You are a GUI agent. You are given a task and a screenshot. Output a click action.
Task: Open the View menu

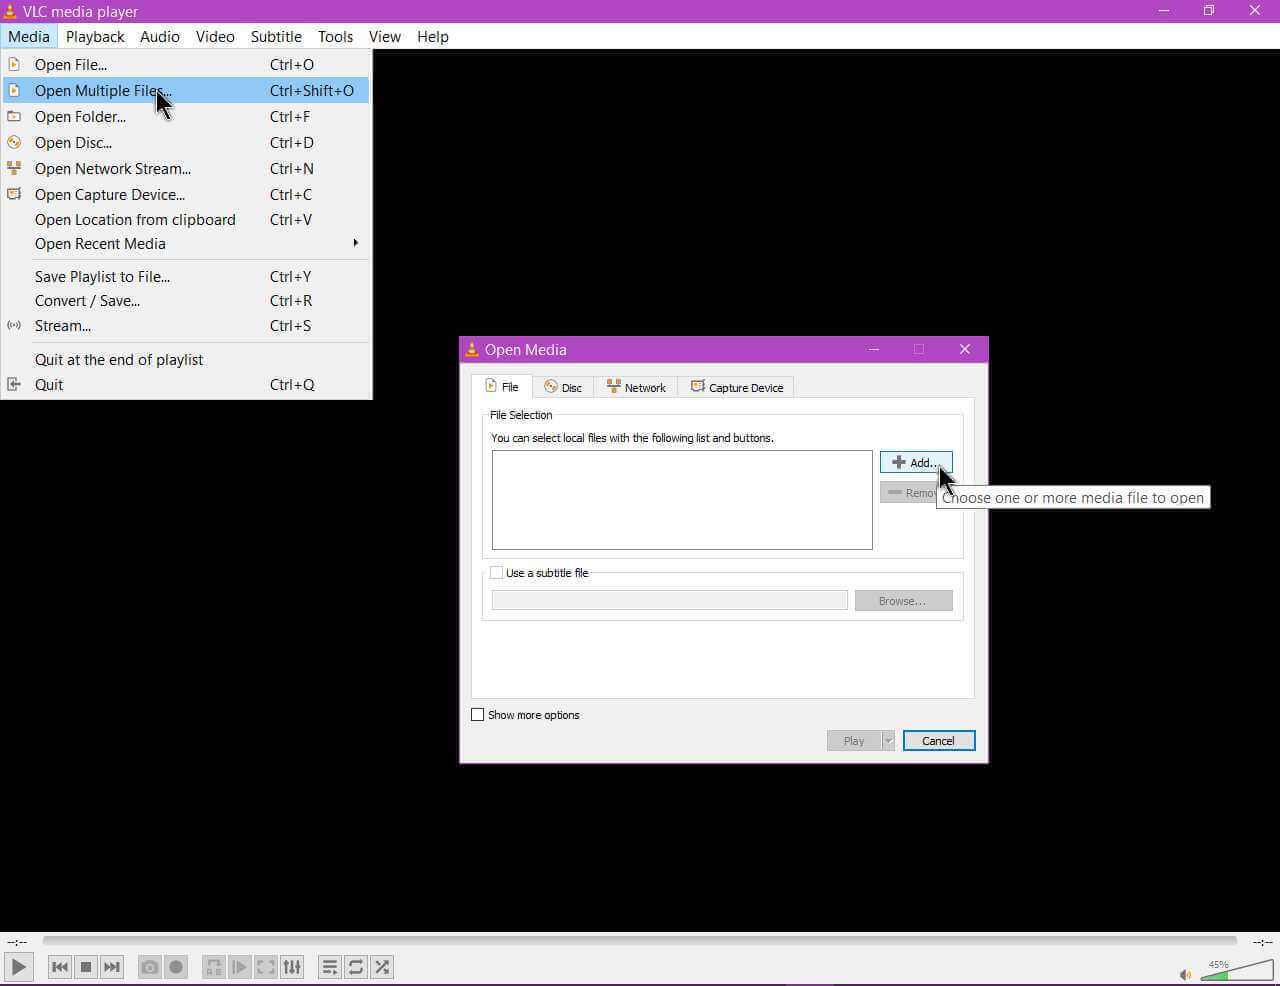pos(384,36)
